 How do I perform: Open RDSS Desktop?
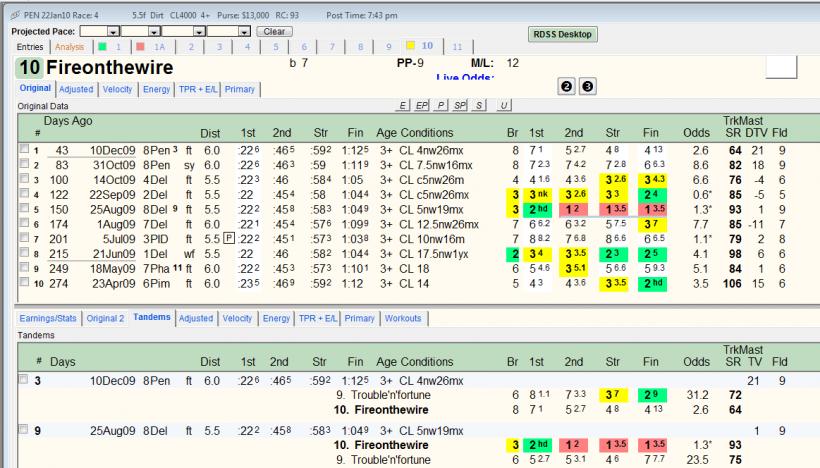pos(562,35)
